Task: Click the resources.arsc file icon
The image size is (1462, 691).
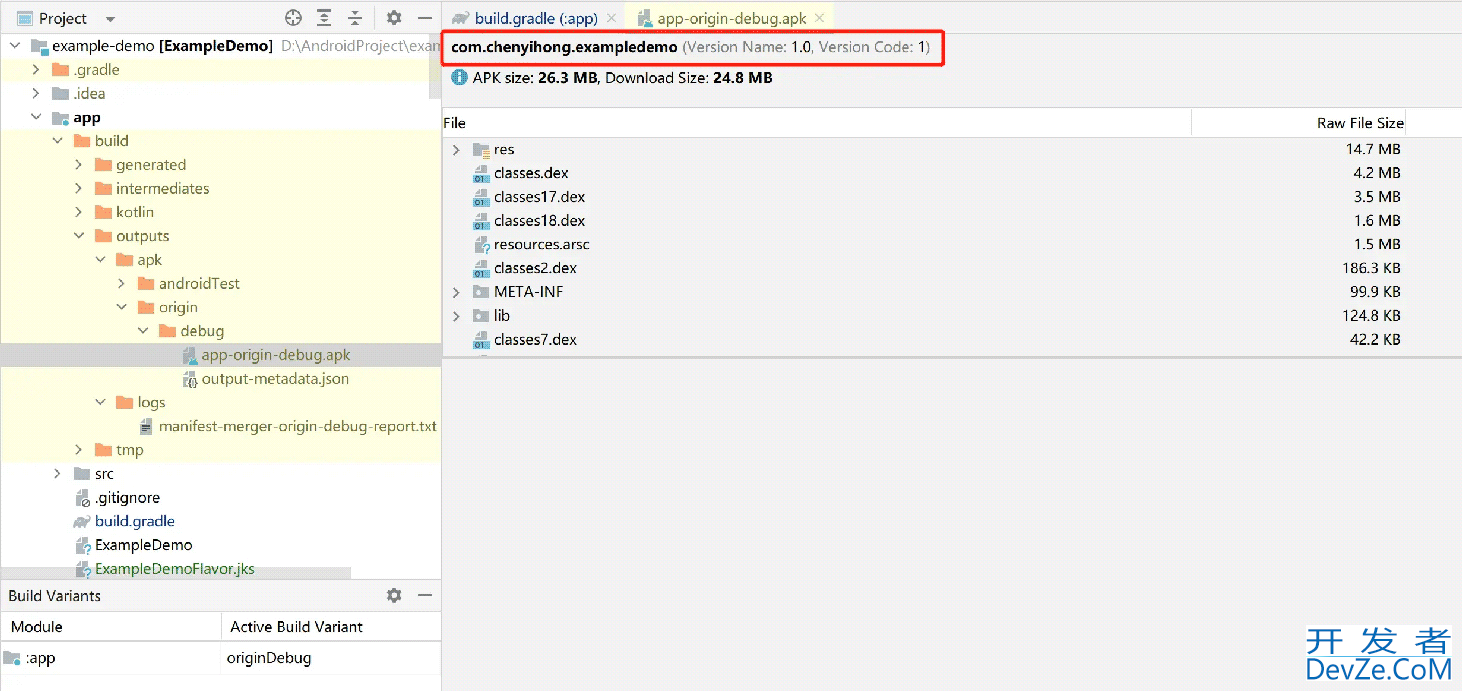Action: click(481, 245)
